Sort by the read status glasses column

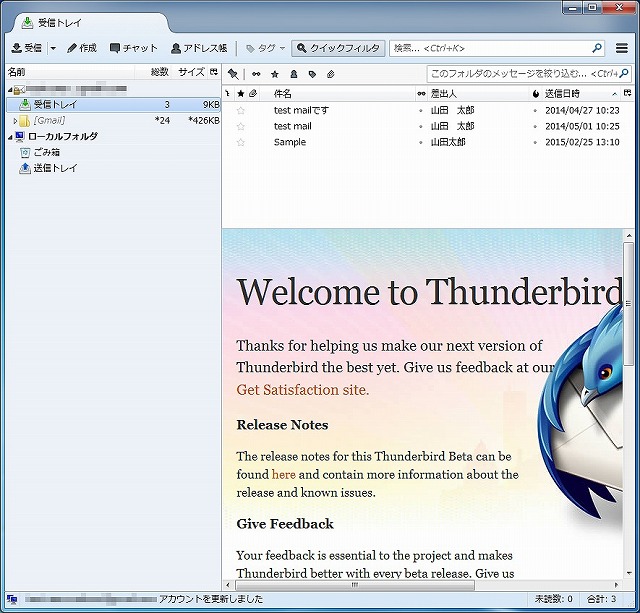pyautogui.click(x=421, y=93)
